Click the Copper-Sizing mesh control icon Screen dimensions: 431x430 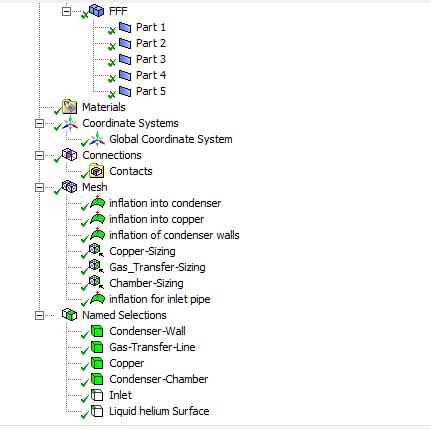pos(96,251)
